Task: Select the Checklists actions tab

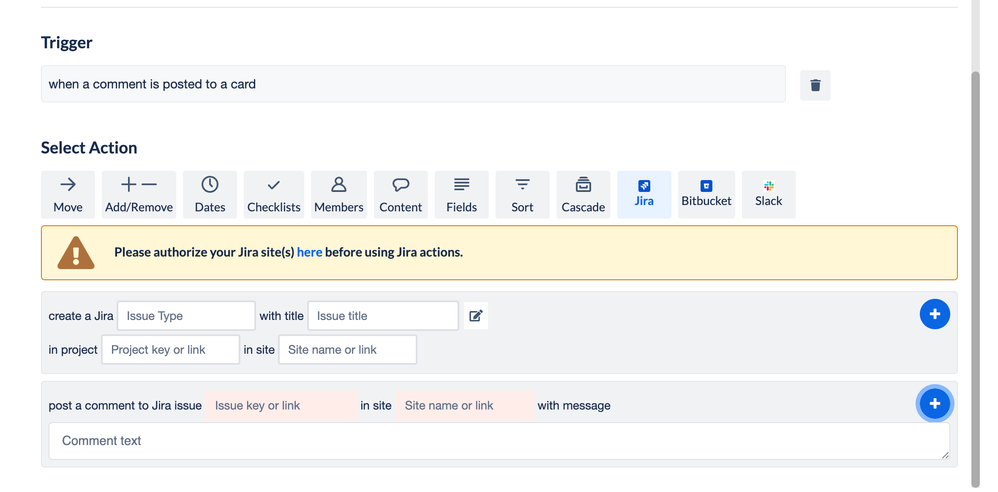Action: (x=274, y=195)
